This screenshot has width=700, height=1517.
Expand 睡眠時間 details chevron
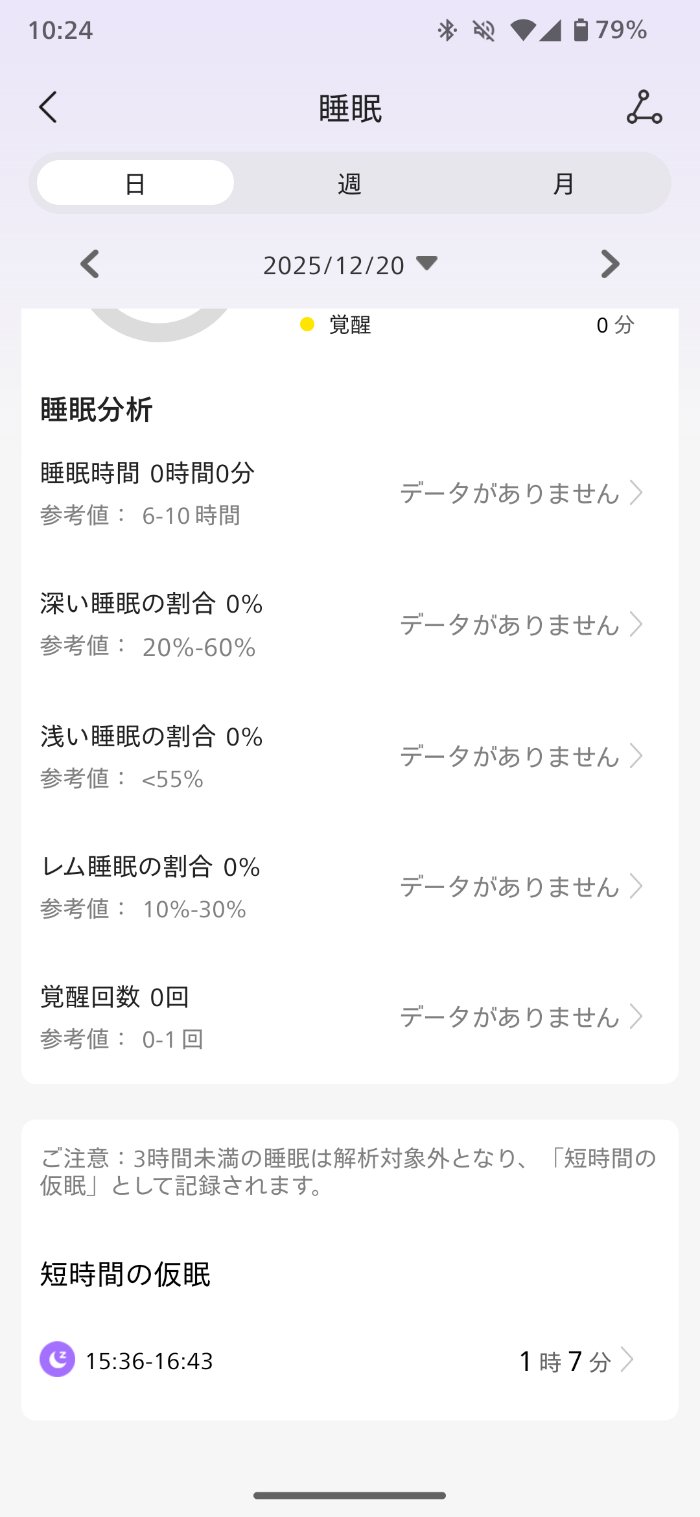tap(636, 493)
